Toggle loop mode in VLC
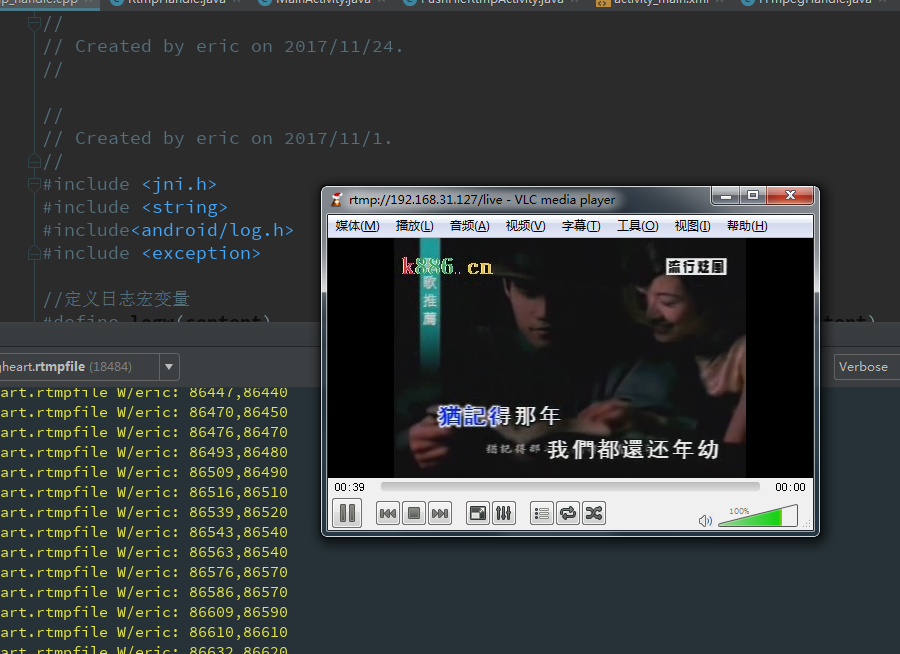Image resolution: width=900 pixels, height=654 pixels. [568, 513]
